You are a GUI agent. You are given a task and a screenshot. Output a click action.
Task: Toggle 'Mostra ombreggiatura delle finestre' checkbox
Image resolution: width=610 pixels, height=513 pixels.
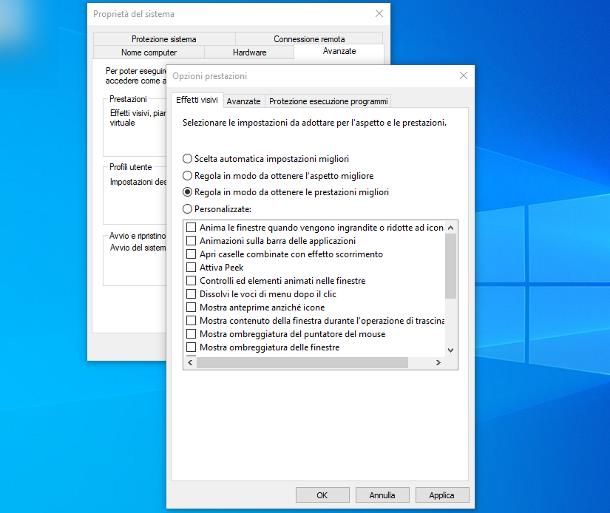click(191, 347)
